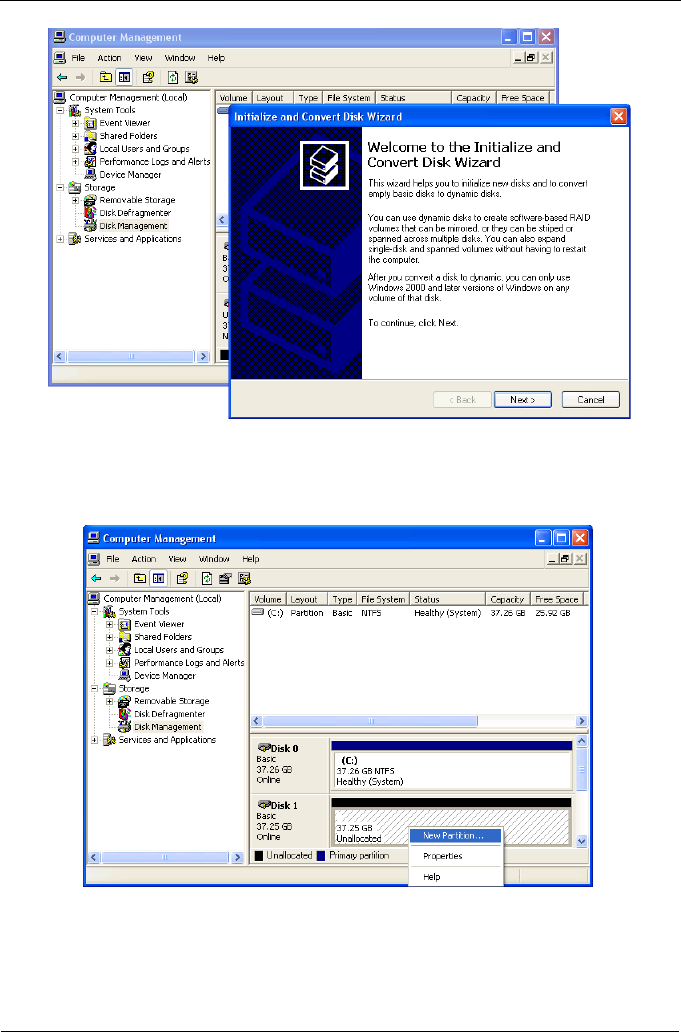Select Help in the Disk 1 context menu
This screenshot has height=1032, width=681.
[x=432, y=877]
